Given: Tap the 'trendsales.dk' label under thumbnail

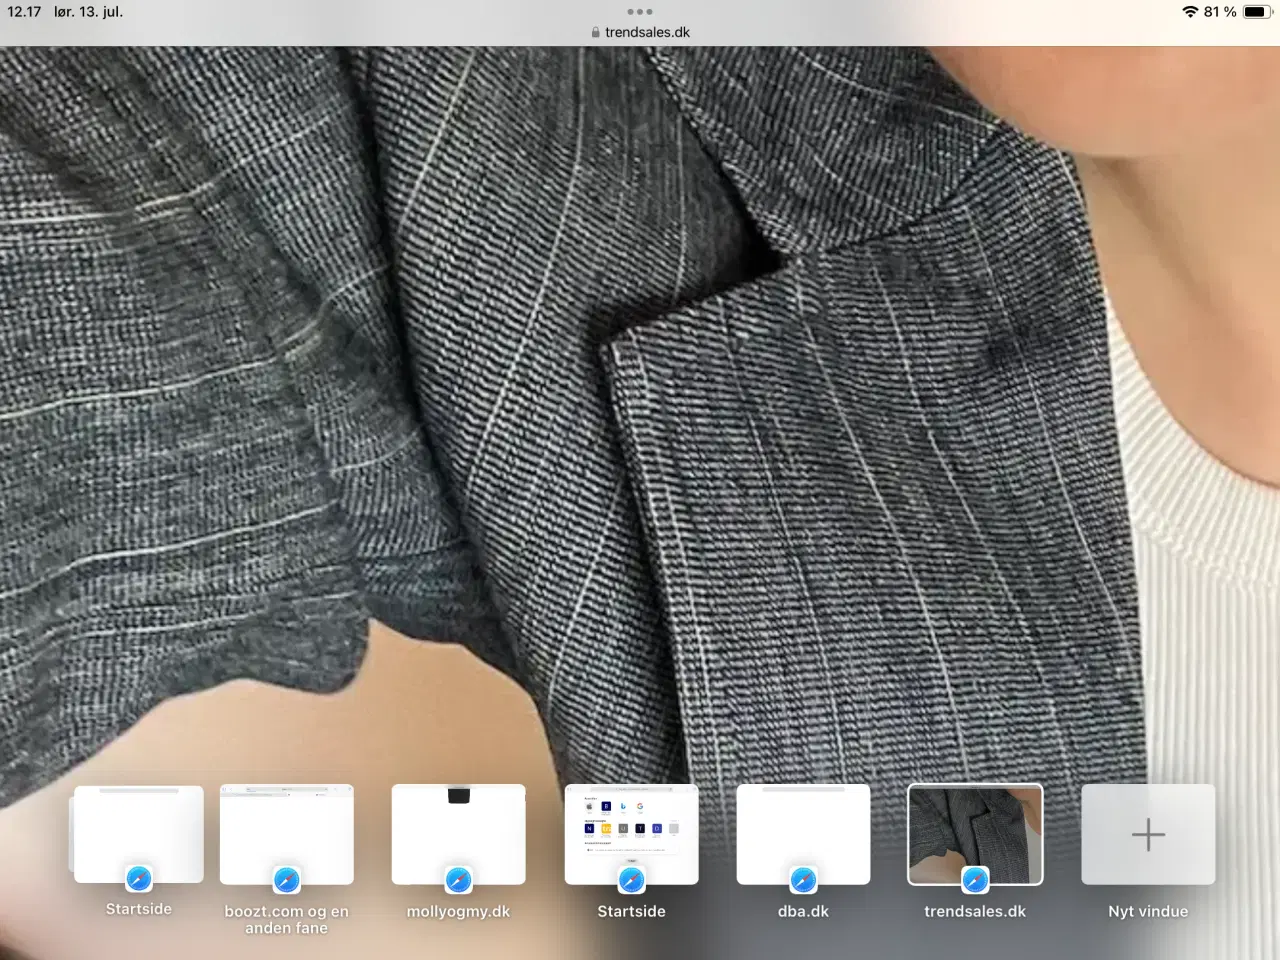Looking at the screenshot, I should [975, 911].
